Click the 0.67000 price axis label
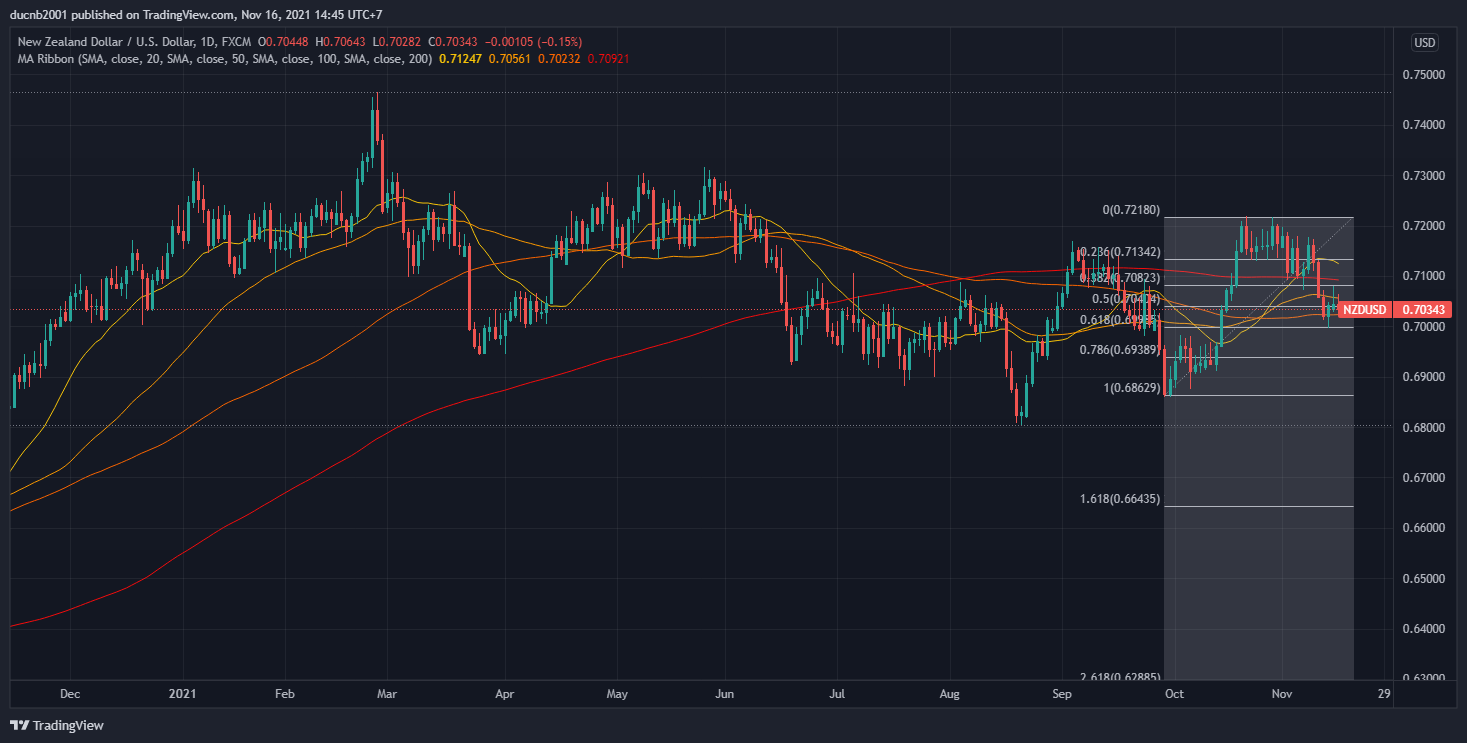Viewport: 1467px width, 743px height. [x=1423, y=478]
